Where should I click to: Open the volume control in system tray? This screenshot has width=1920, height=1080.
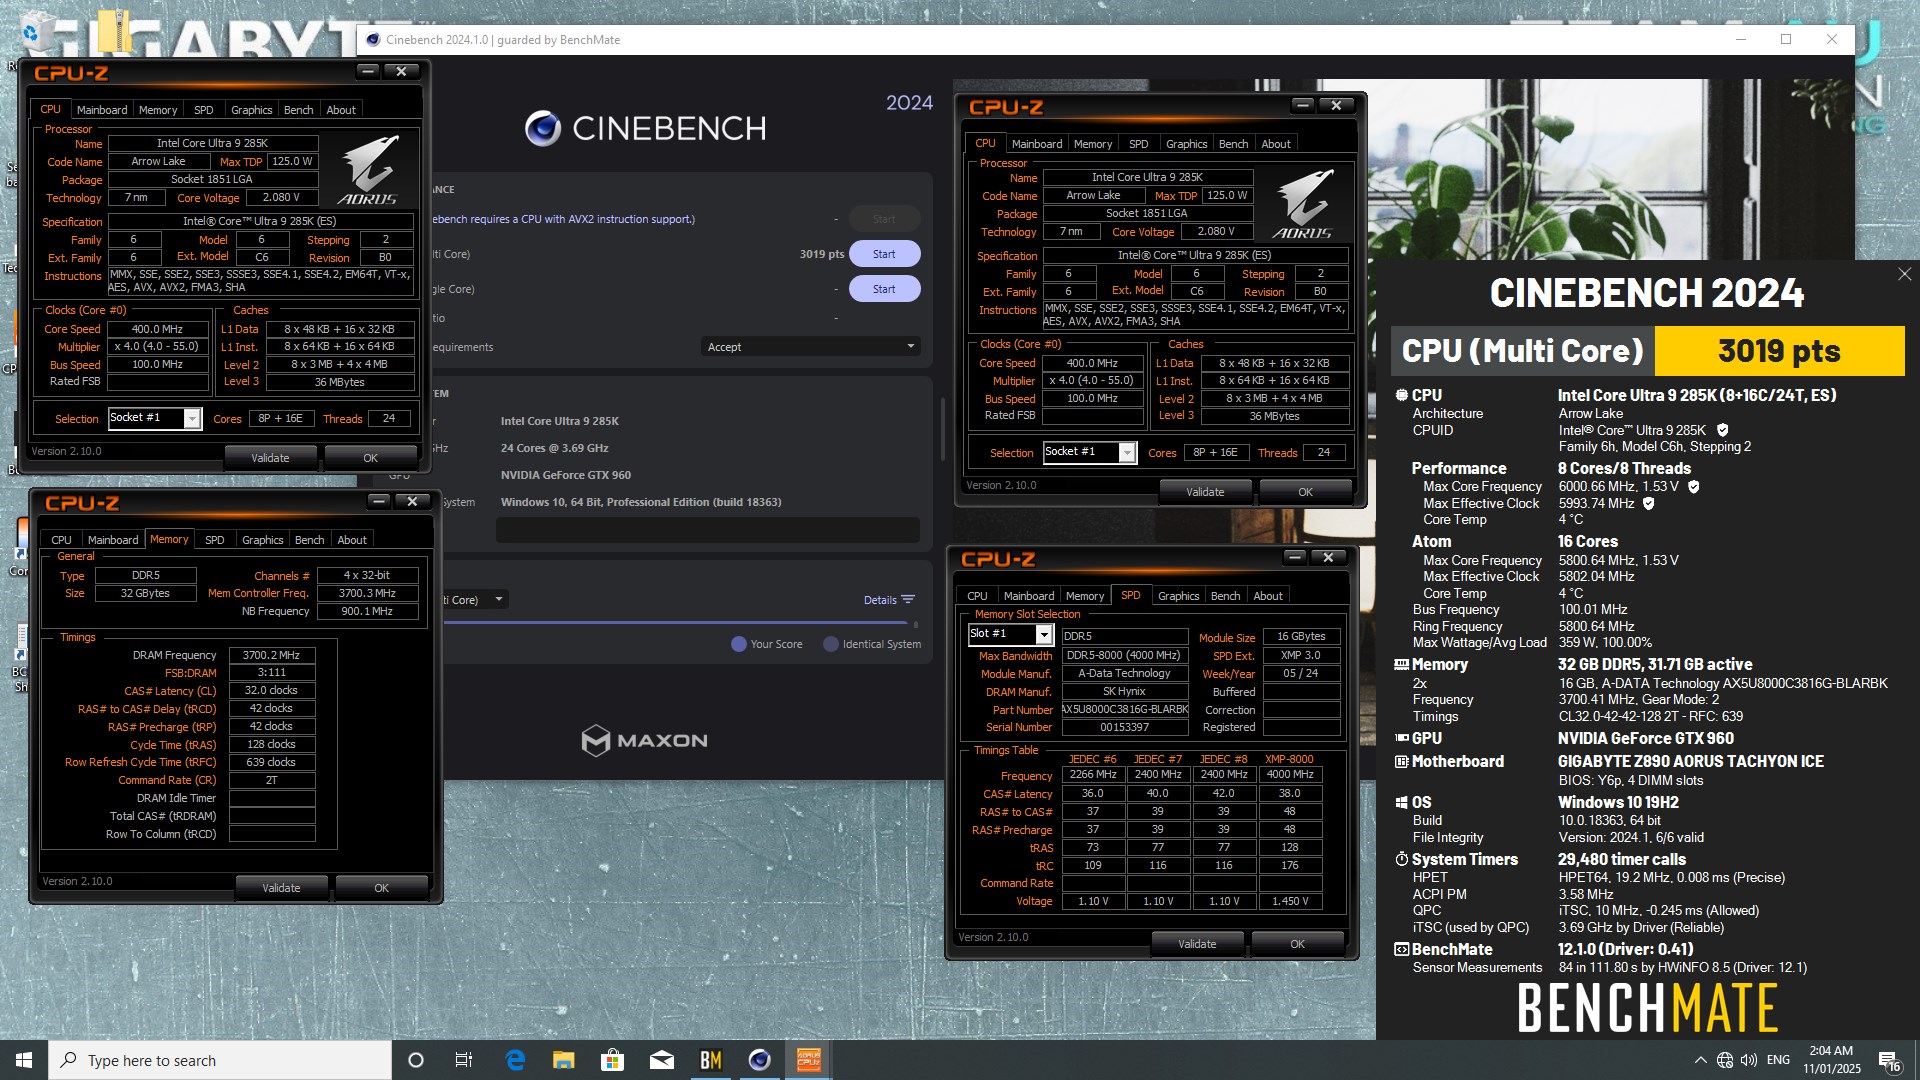(1749, 1060)
